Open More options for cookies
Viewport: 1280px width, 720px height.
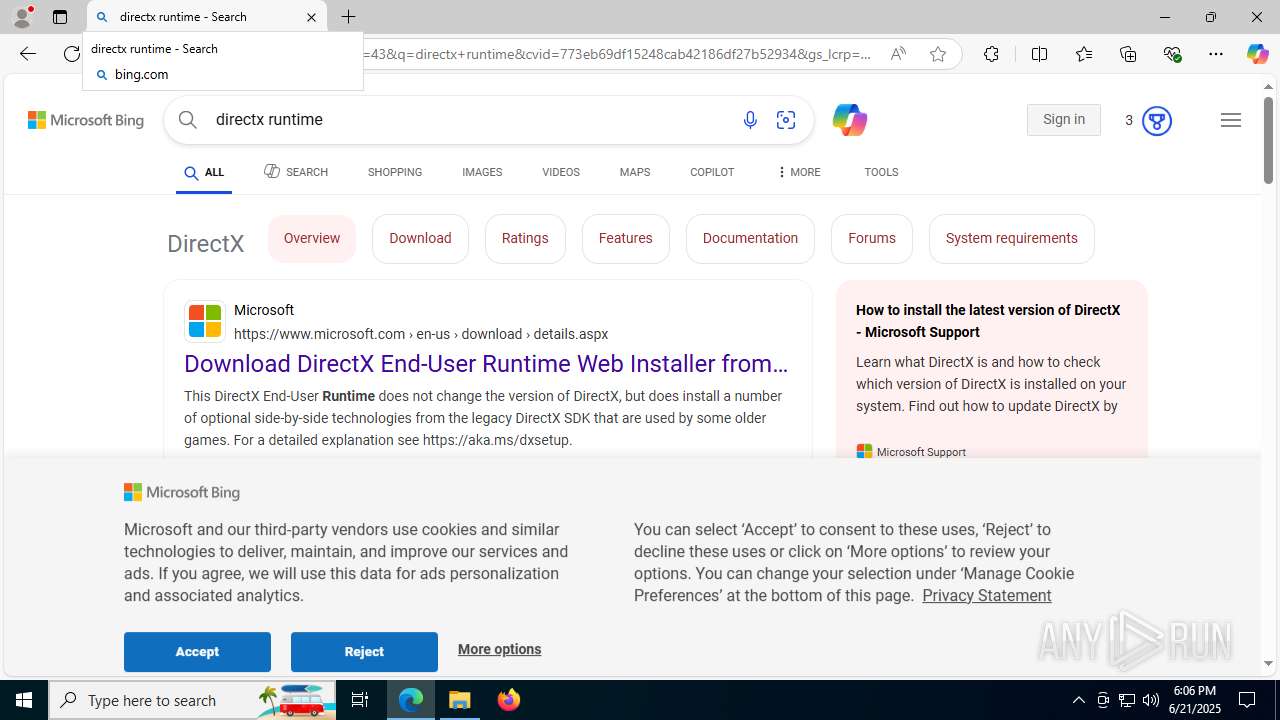pyautogui.click(x=499, y=650)
